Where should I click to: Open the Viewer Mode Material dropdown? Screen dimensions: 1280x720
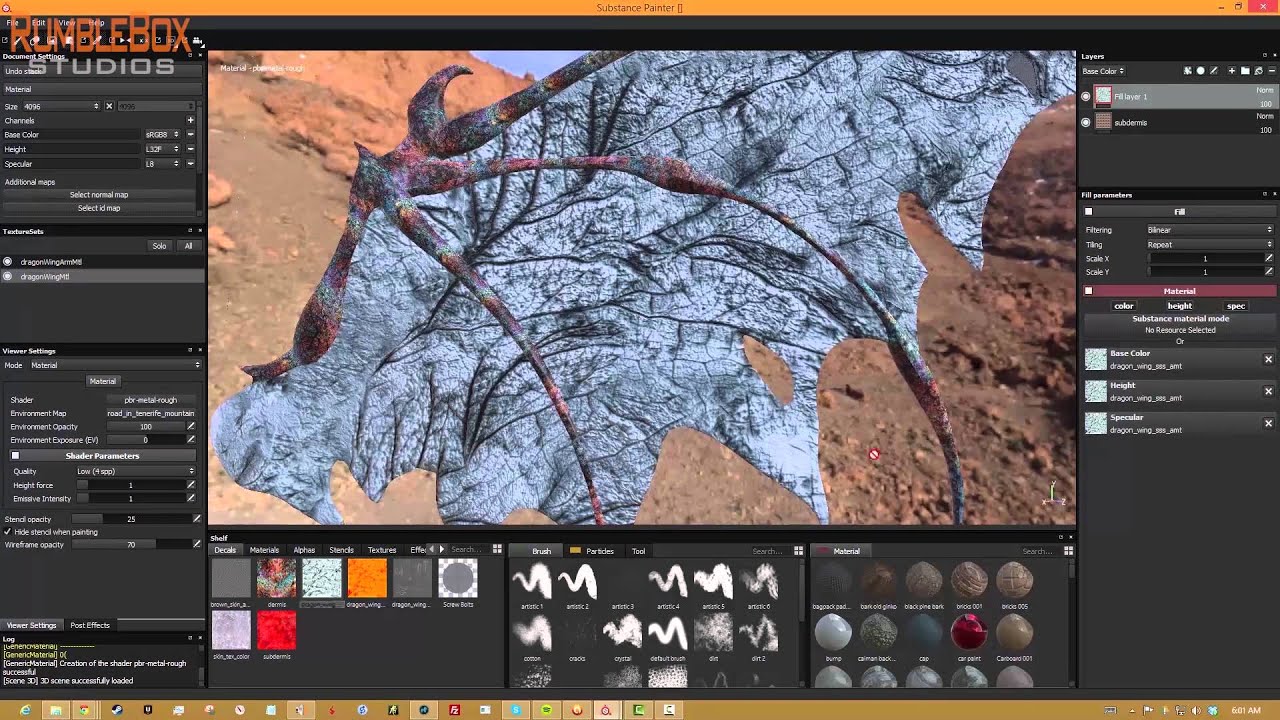(115, 365)
